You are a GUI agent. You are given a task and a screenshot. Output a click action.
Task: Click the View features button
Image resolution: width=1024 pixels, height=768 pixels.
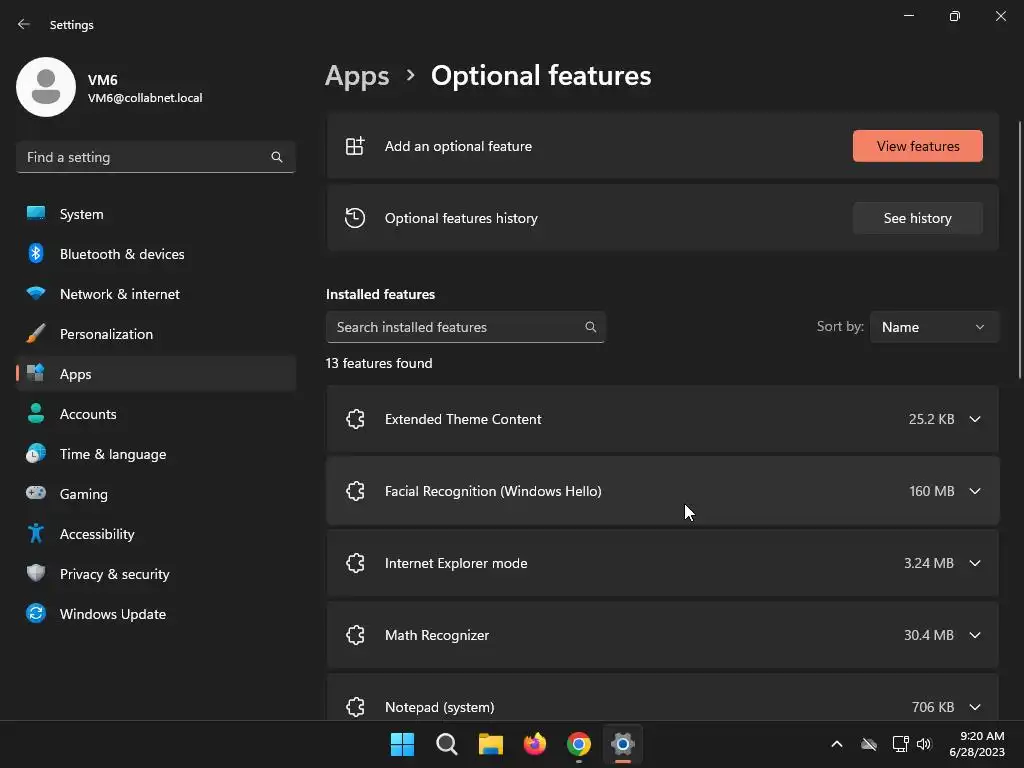917,146
